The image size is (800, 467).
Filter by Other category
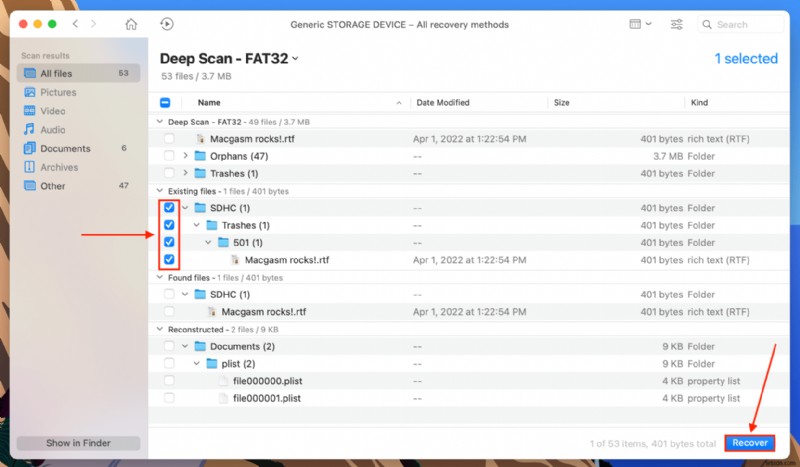point(79,186)
